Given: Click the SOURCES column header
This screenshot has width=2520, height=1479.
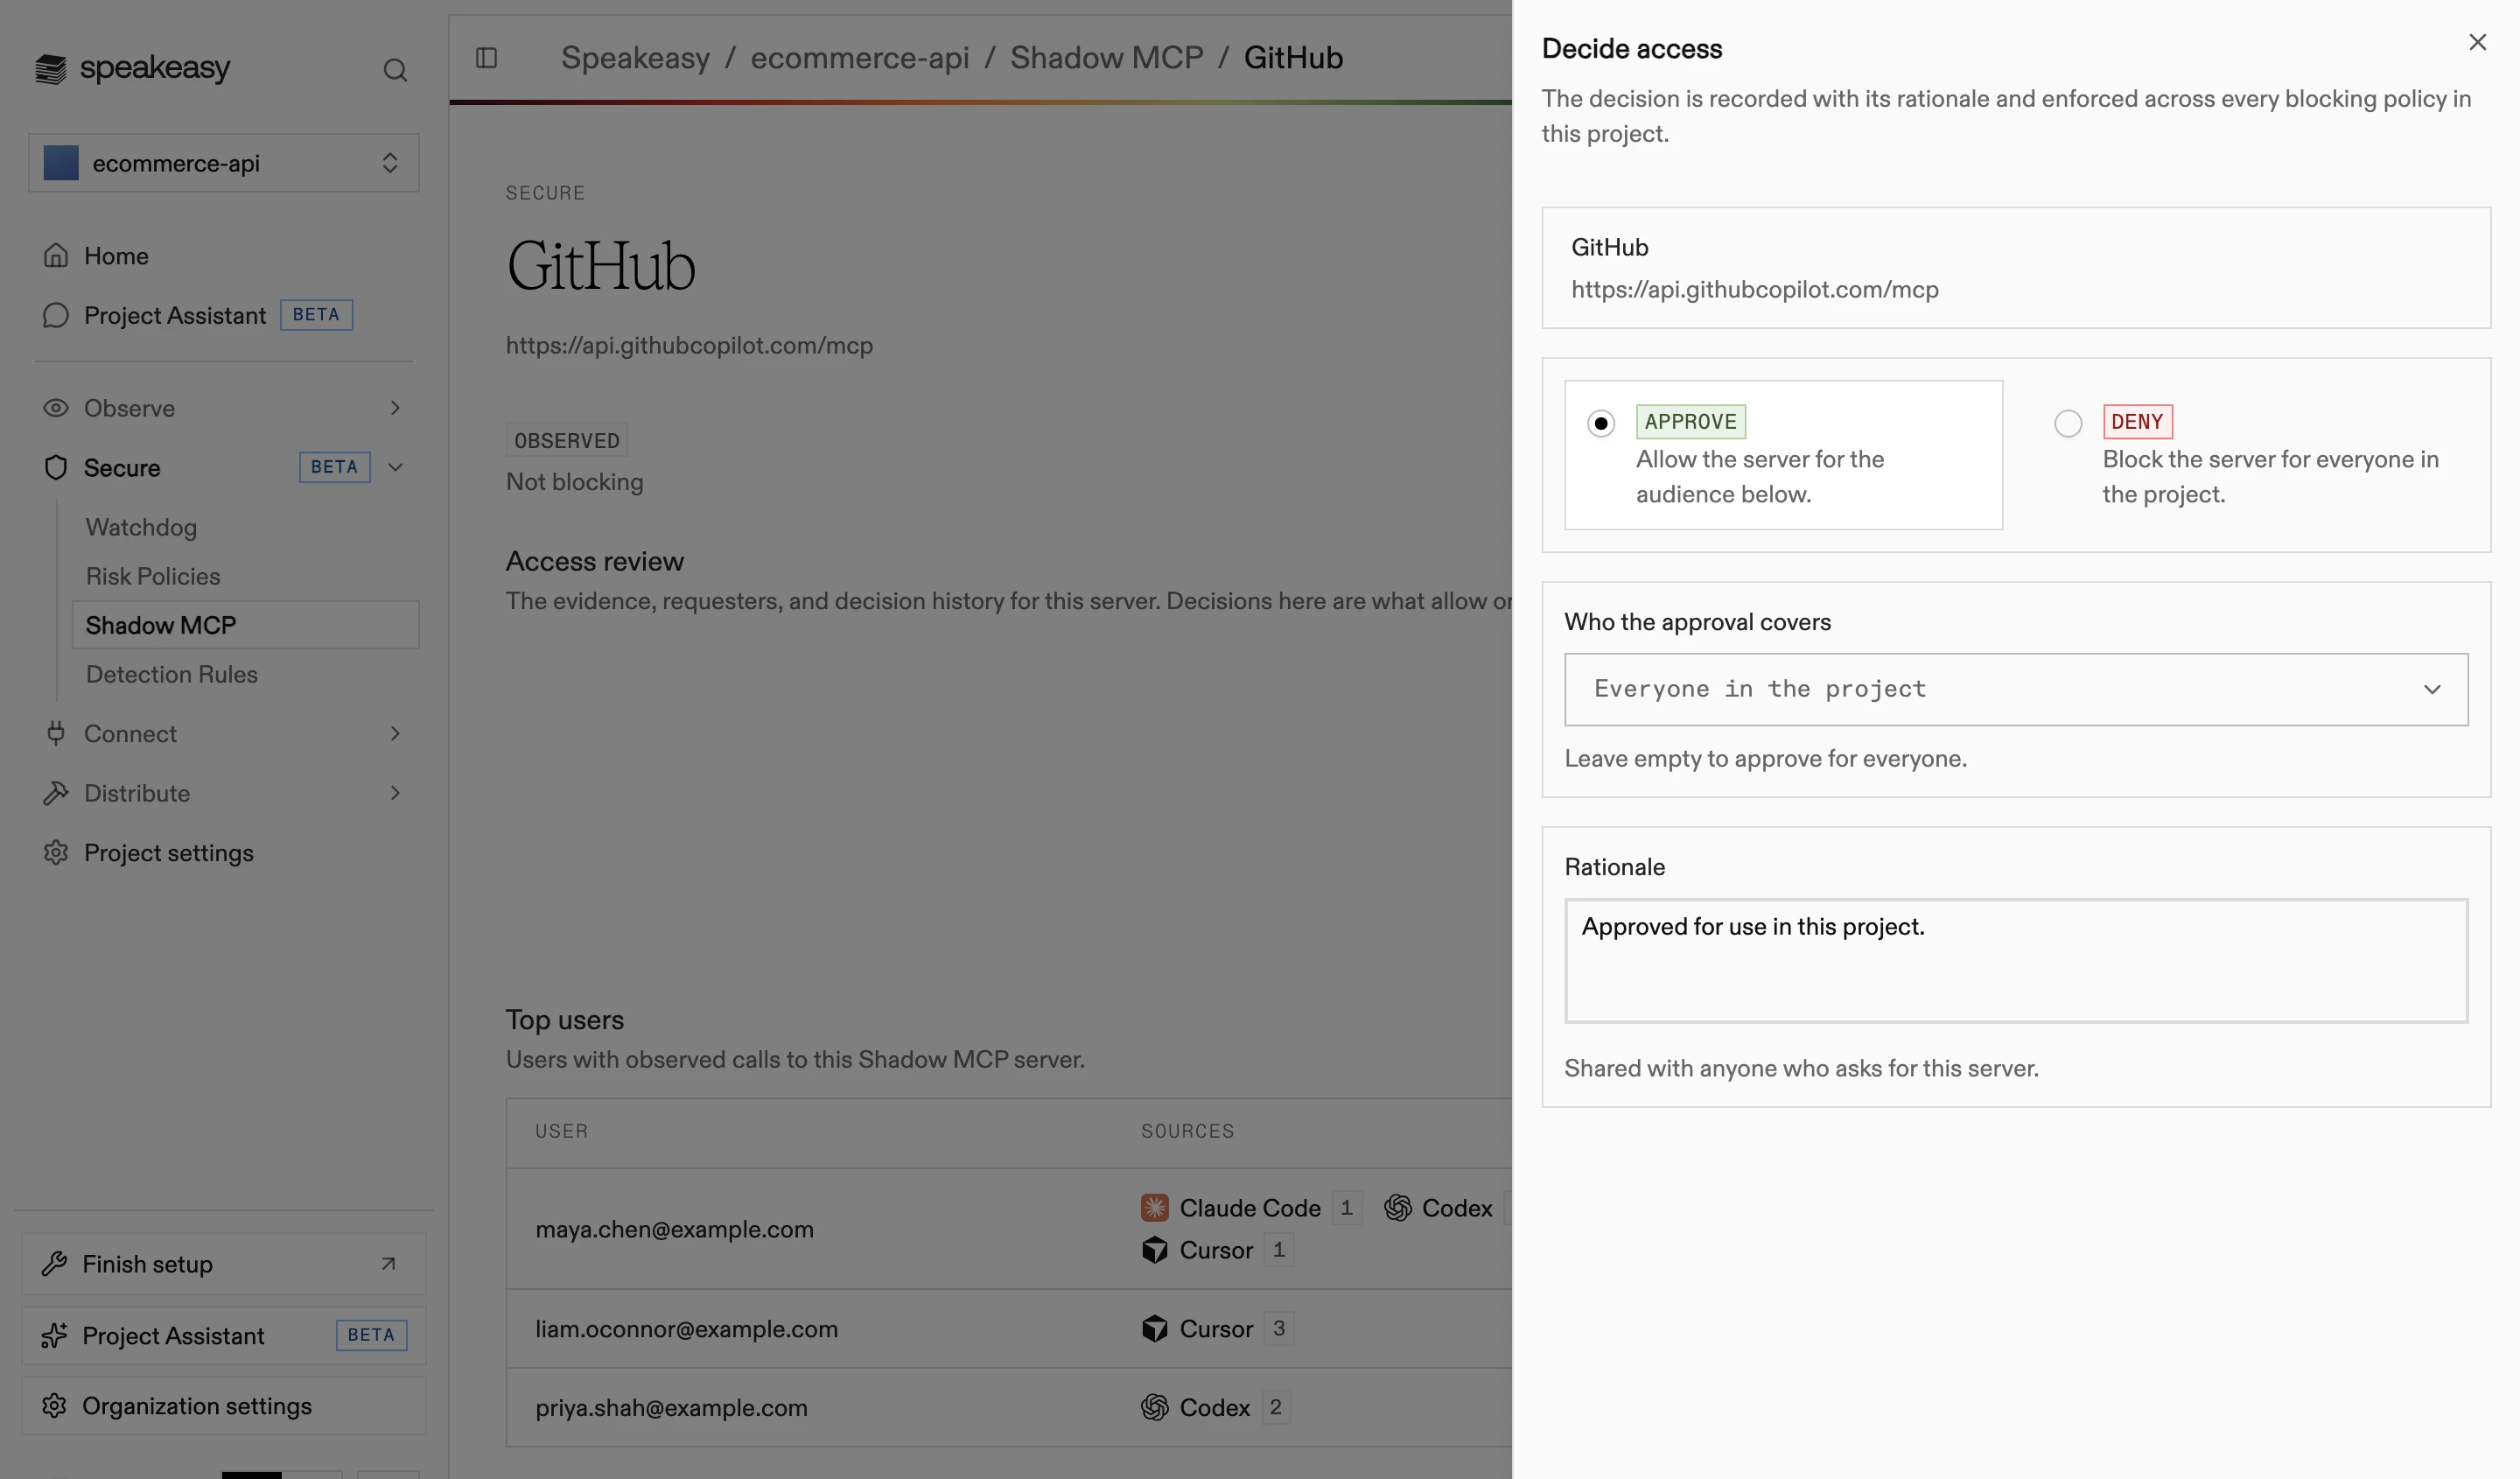Looking at the screenshot, I should coord(1188,1131).
